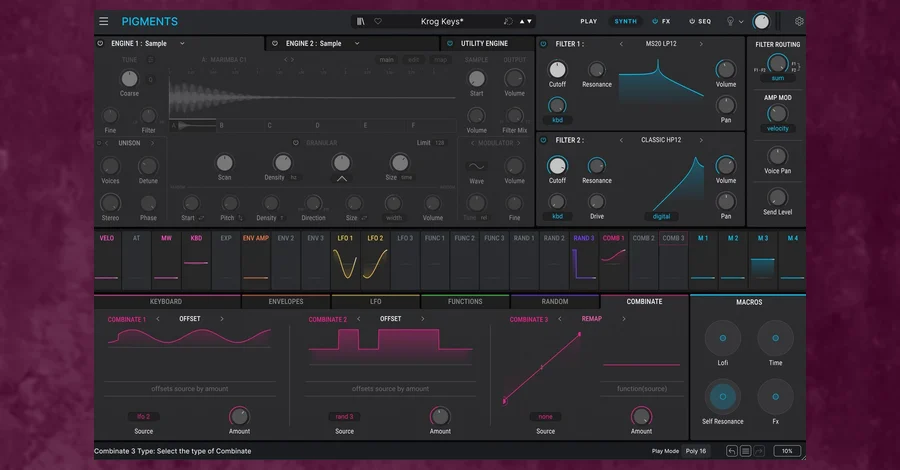Toggle the FX power icon

click(x=655, y=21)
